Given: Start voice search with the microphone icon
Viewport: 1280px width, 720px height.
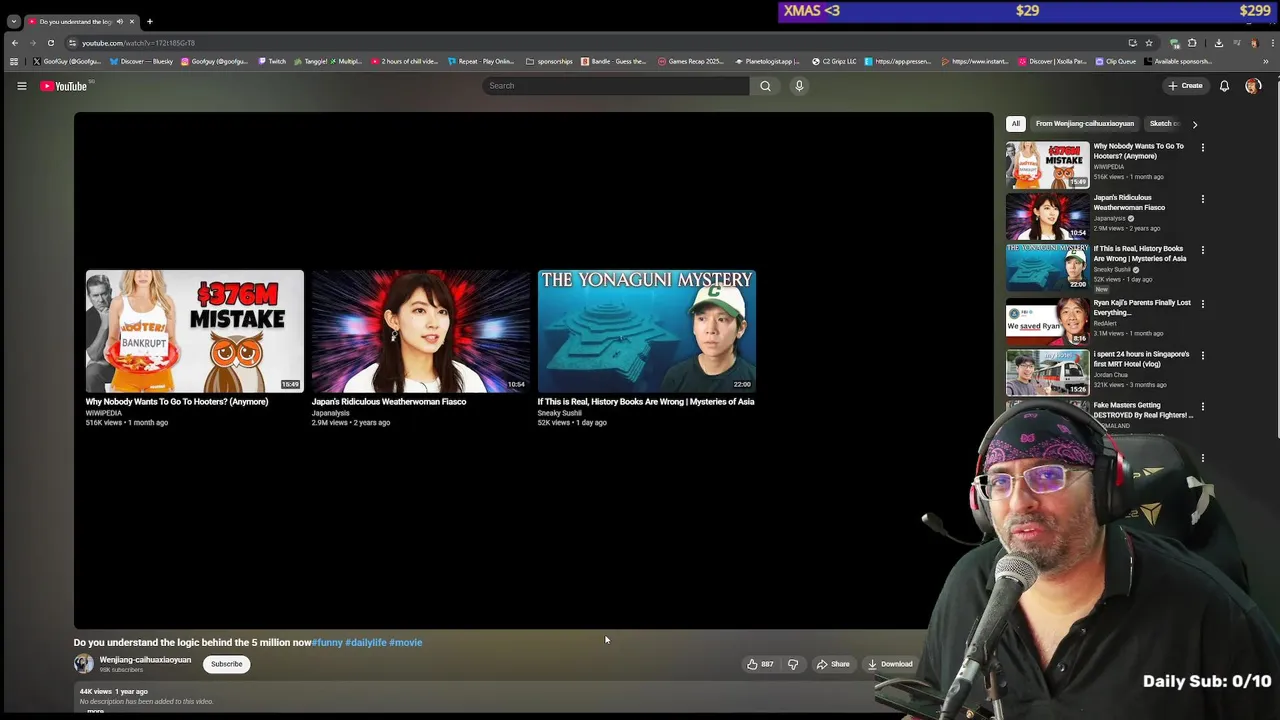Looking at the screenshot, I should [x=799, y=86].
